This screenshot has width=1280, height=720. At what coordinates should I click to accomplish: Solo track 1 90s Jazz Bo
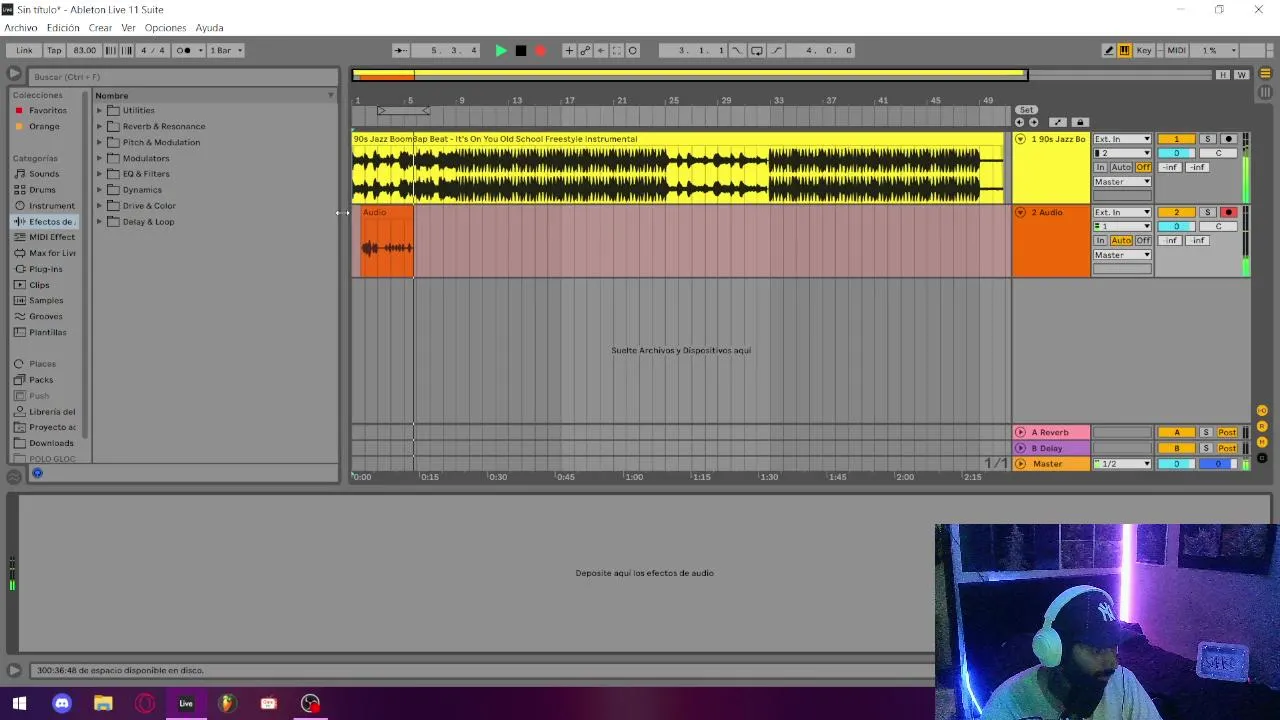[1207, 139]
